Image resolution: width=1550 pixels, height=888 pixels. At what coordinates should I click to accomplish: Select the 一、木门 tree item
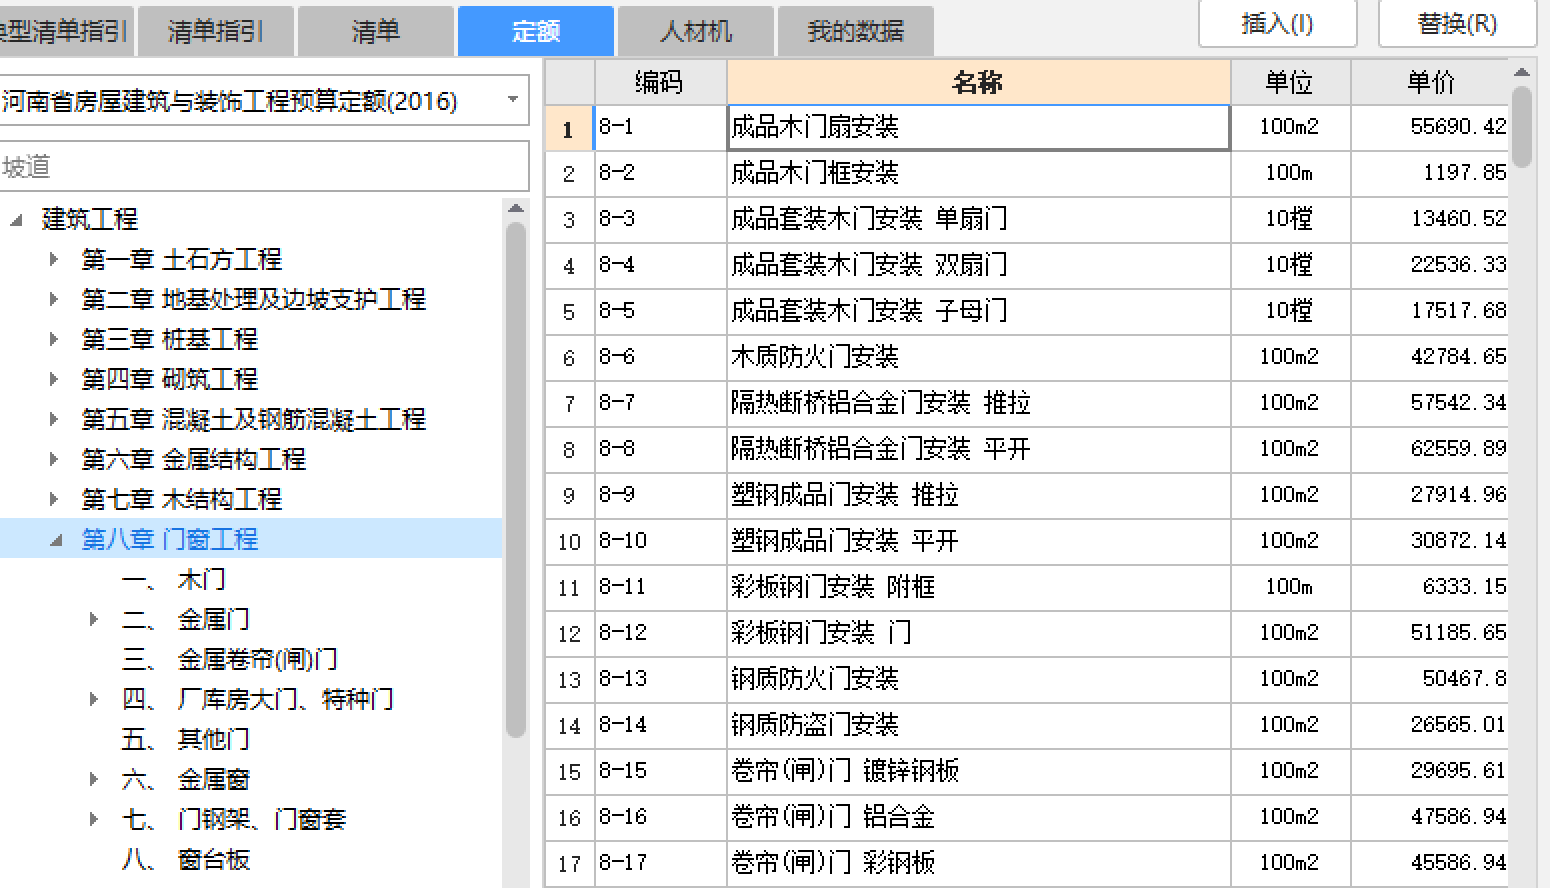pyautogui.click(x=202, y=579)
